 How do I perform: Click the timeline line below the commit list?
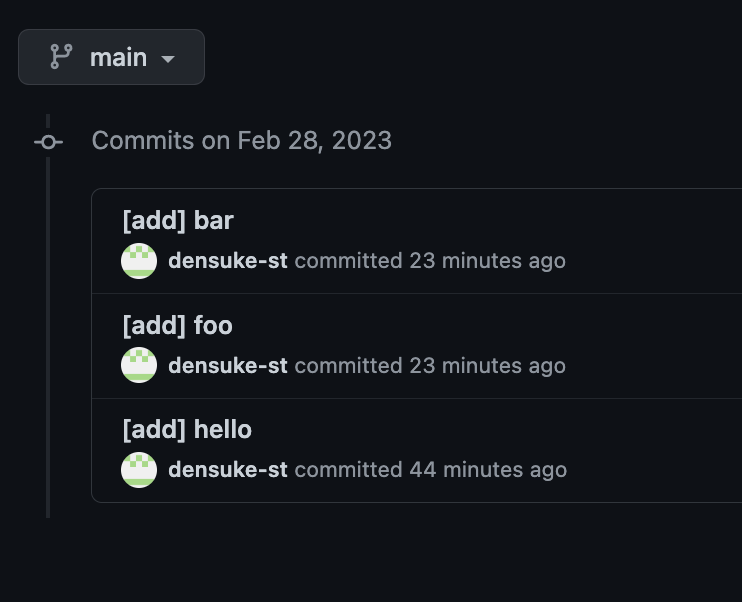48,510
